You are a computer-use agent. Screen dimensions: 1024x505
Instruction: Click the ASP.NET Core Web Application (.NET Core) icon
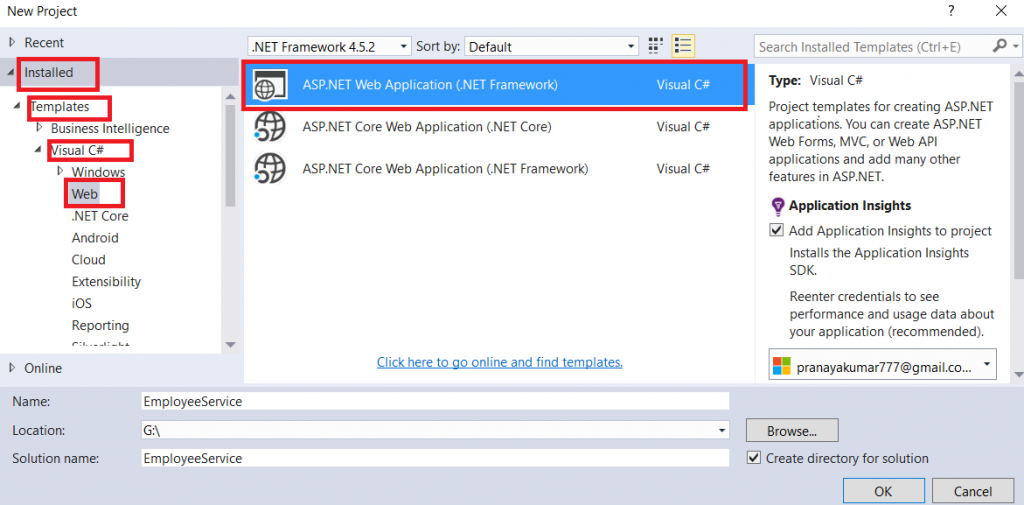point(270,127)
